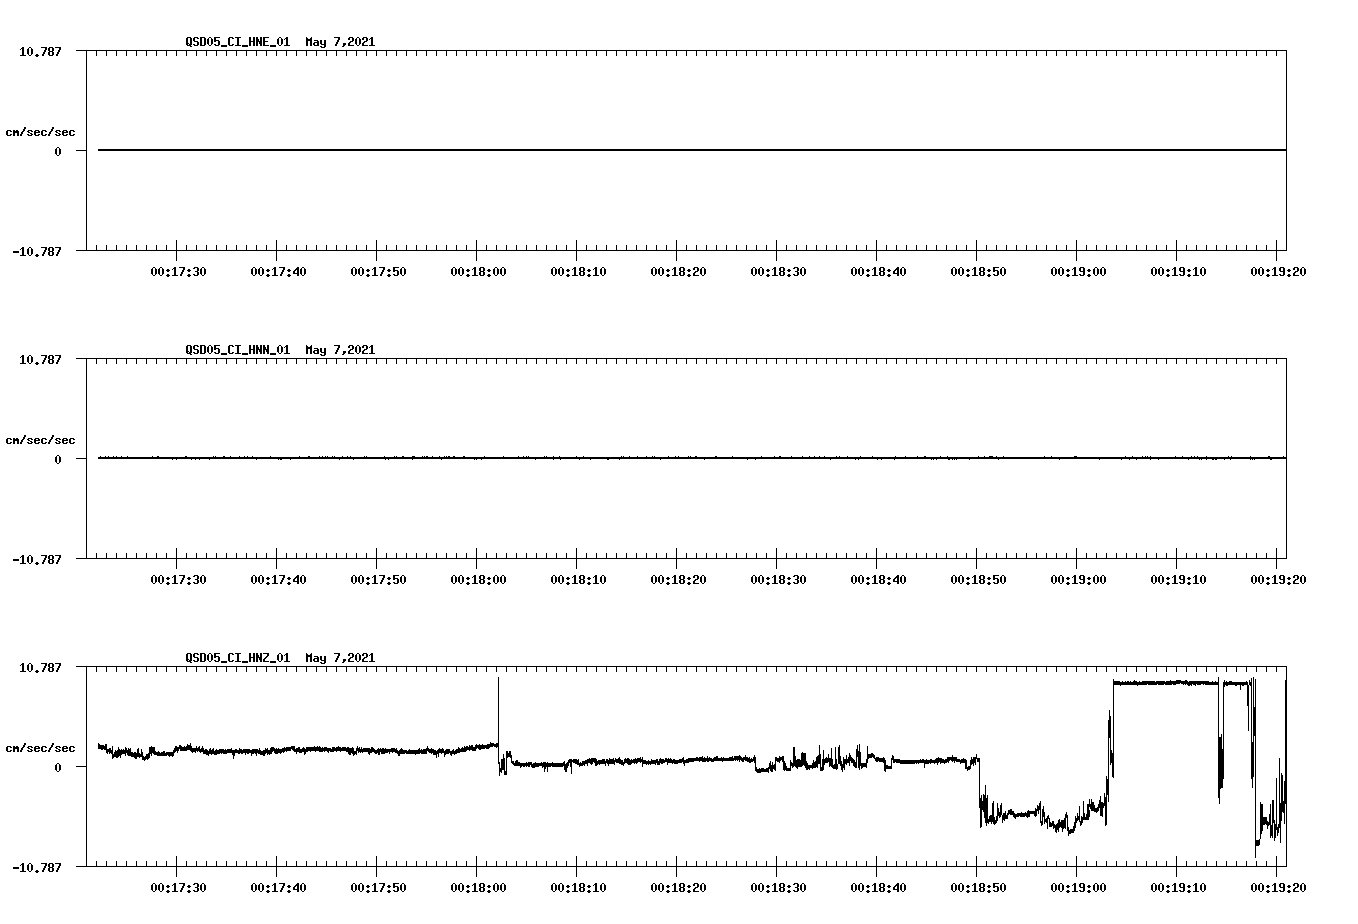Click the 00:17:30 timestamp under the middle plot
The height and width of the screenshot is (924, 1358).
[177, 577]
